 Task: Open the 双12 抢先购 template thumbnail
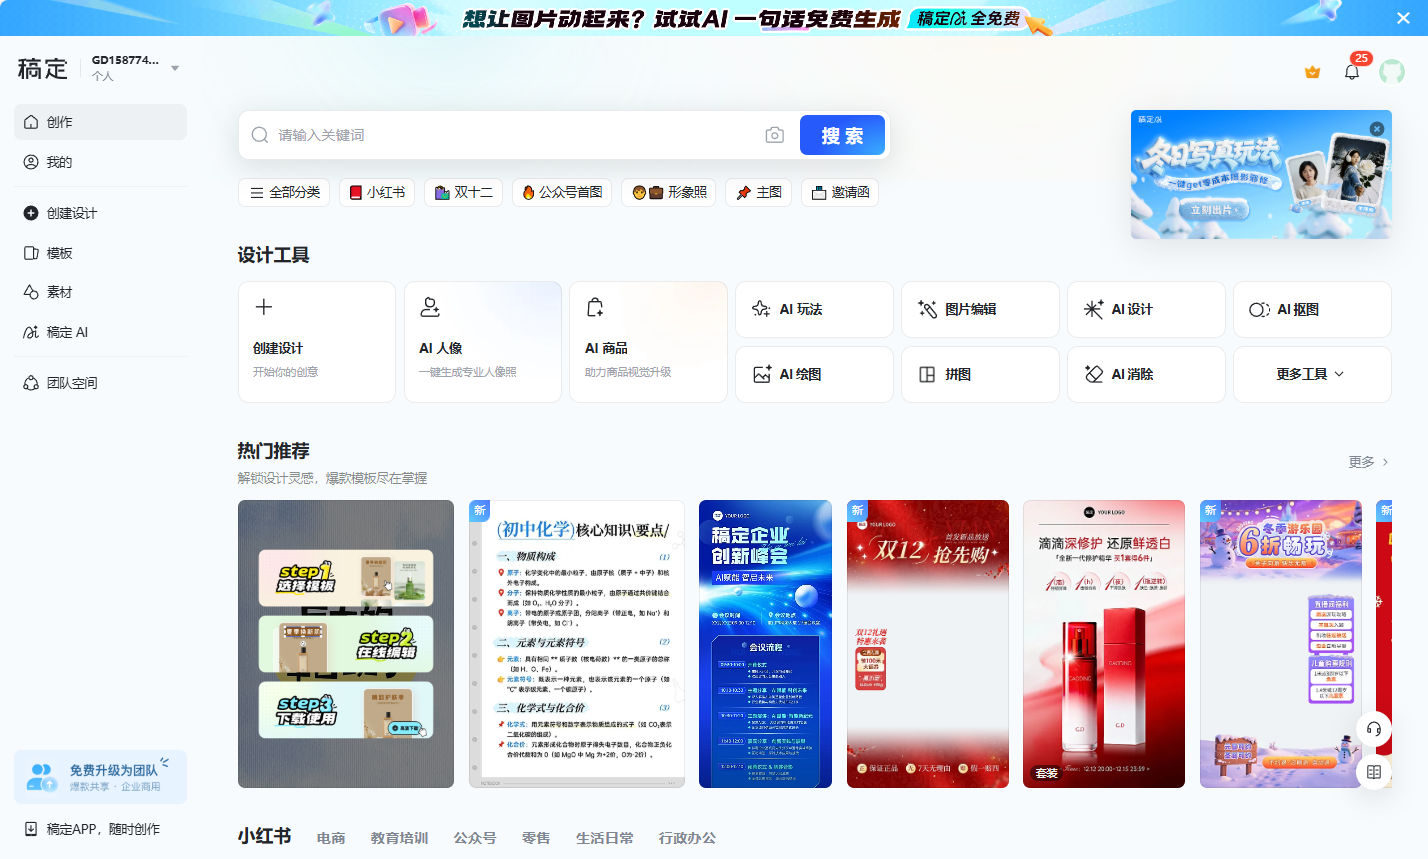(x=928, y=644)
